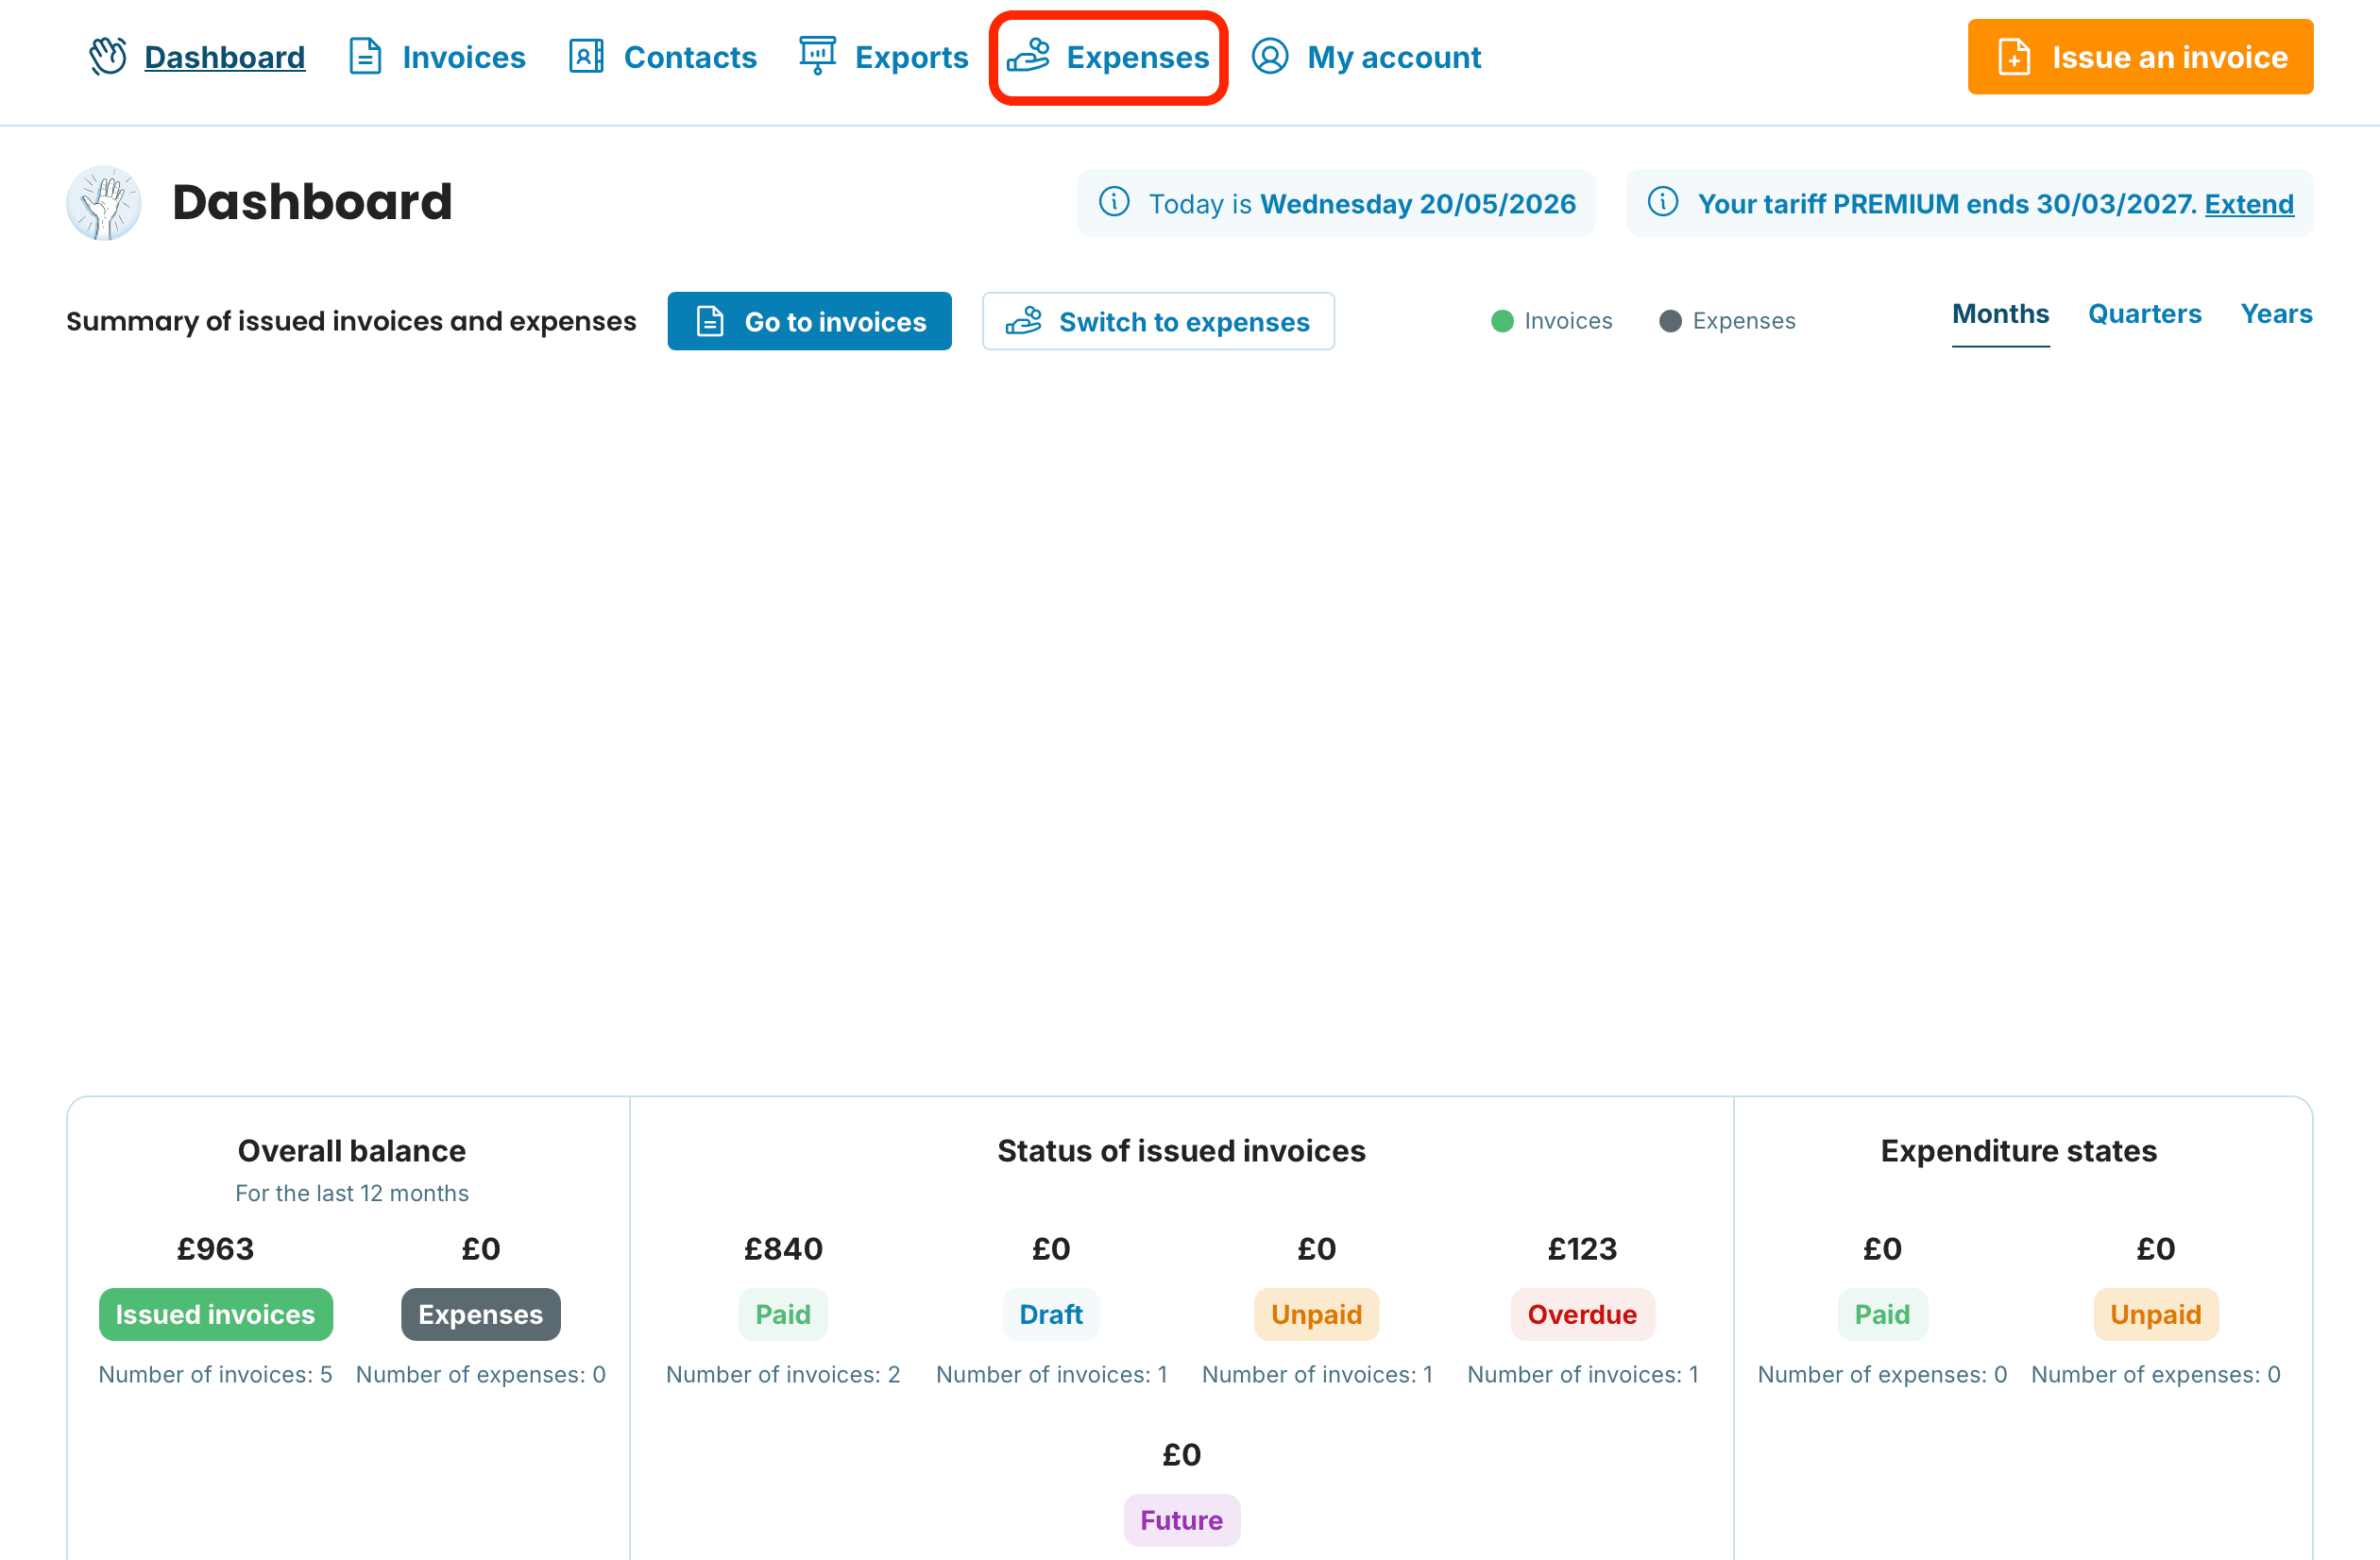Viewport: 2380px width, 1560px height.
Task: Click the waving hand Dashboard icon
Action: pyautogui.click(x=108, y=57)
